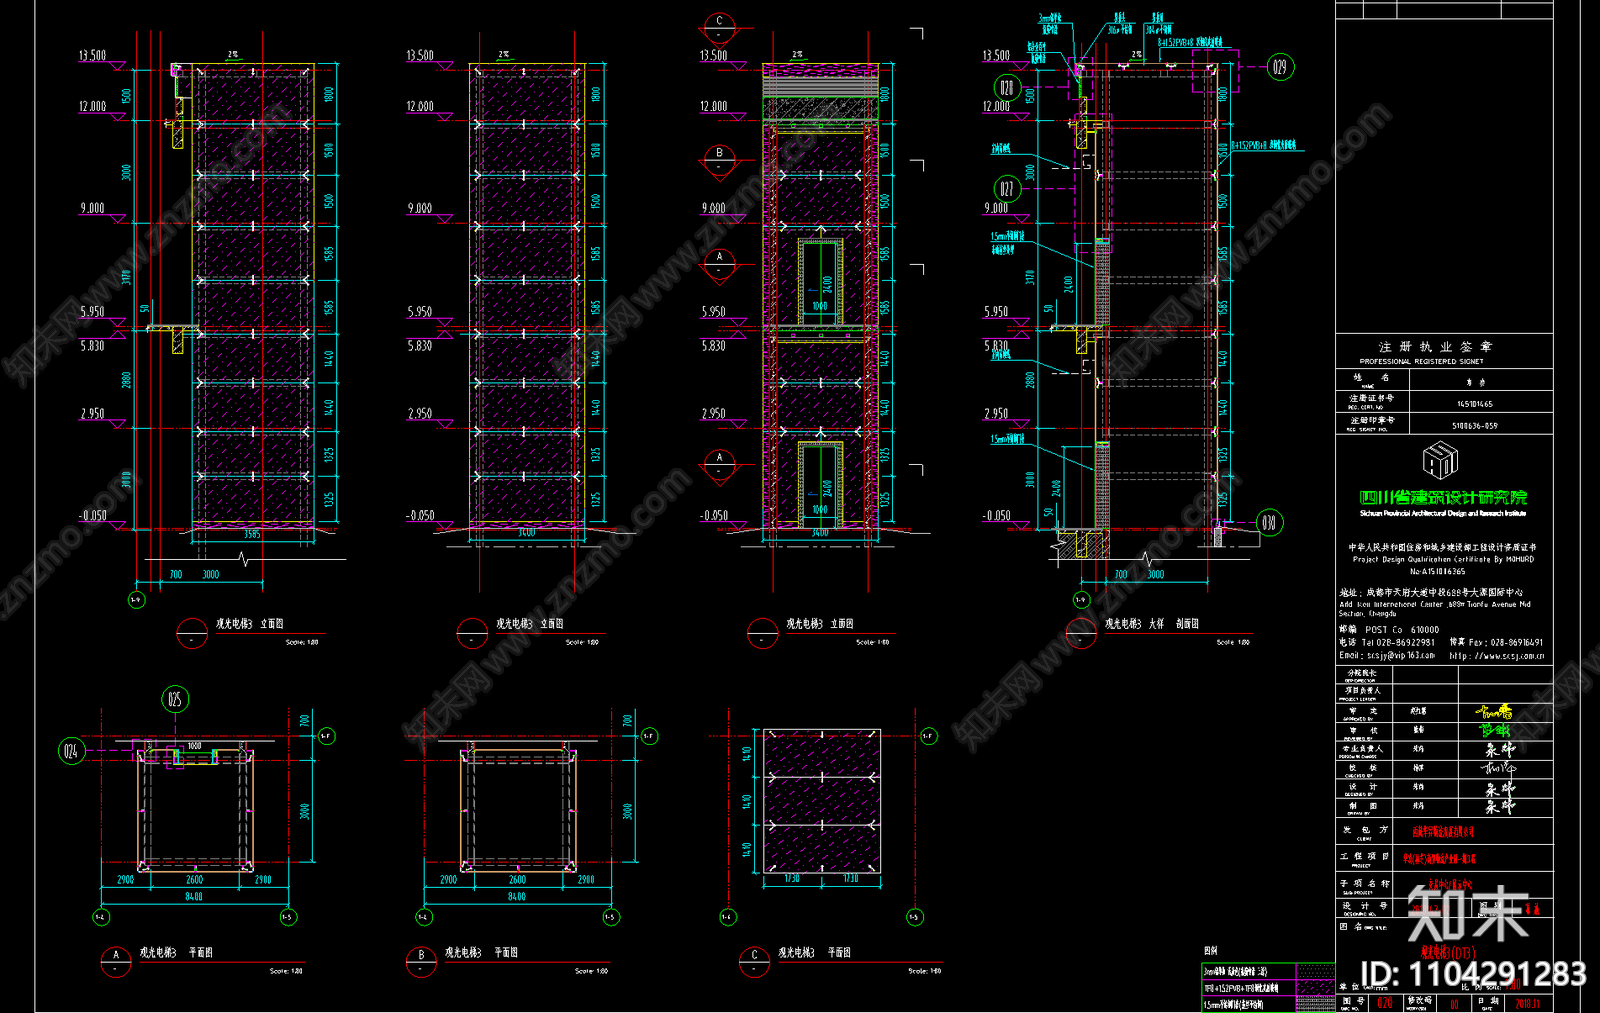Select level label 9.000 of third elevation
The image size is (1600, 1013).
click(713, 208)
